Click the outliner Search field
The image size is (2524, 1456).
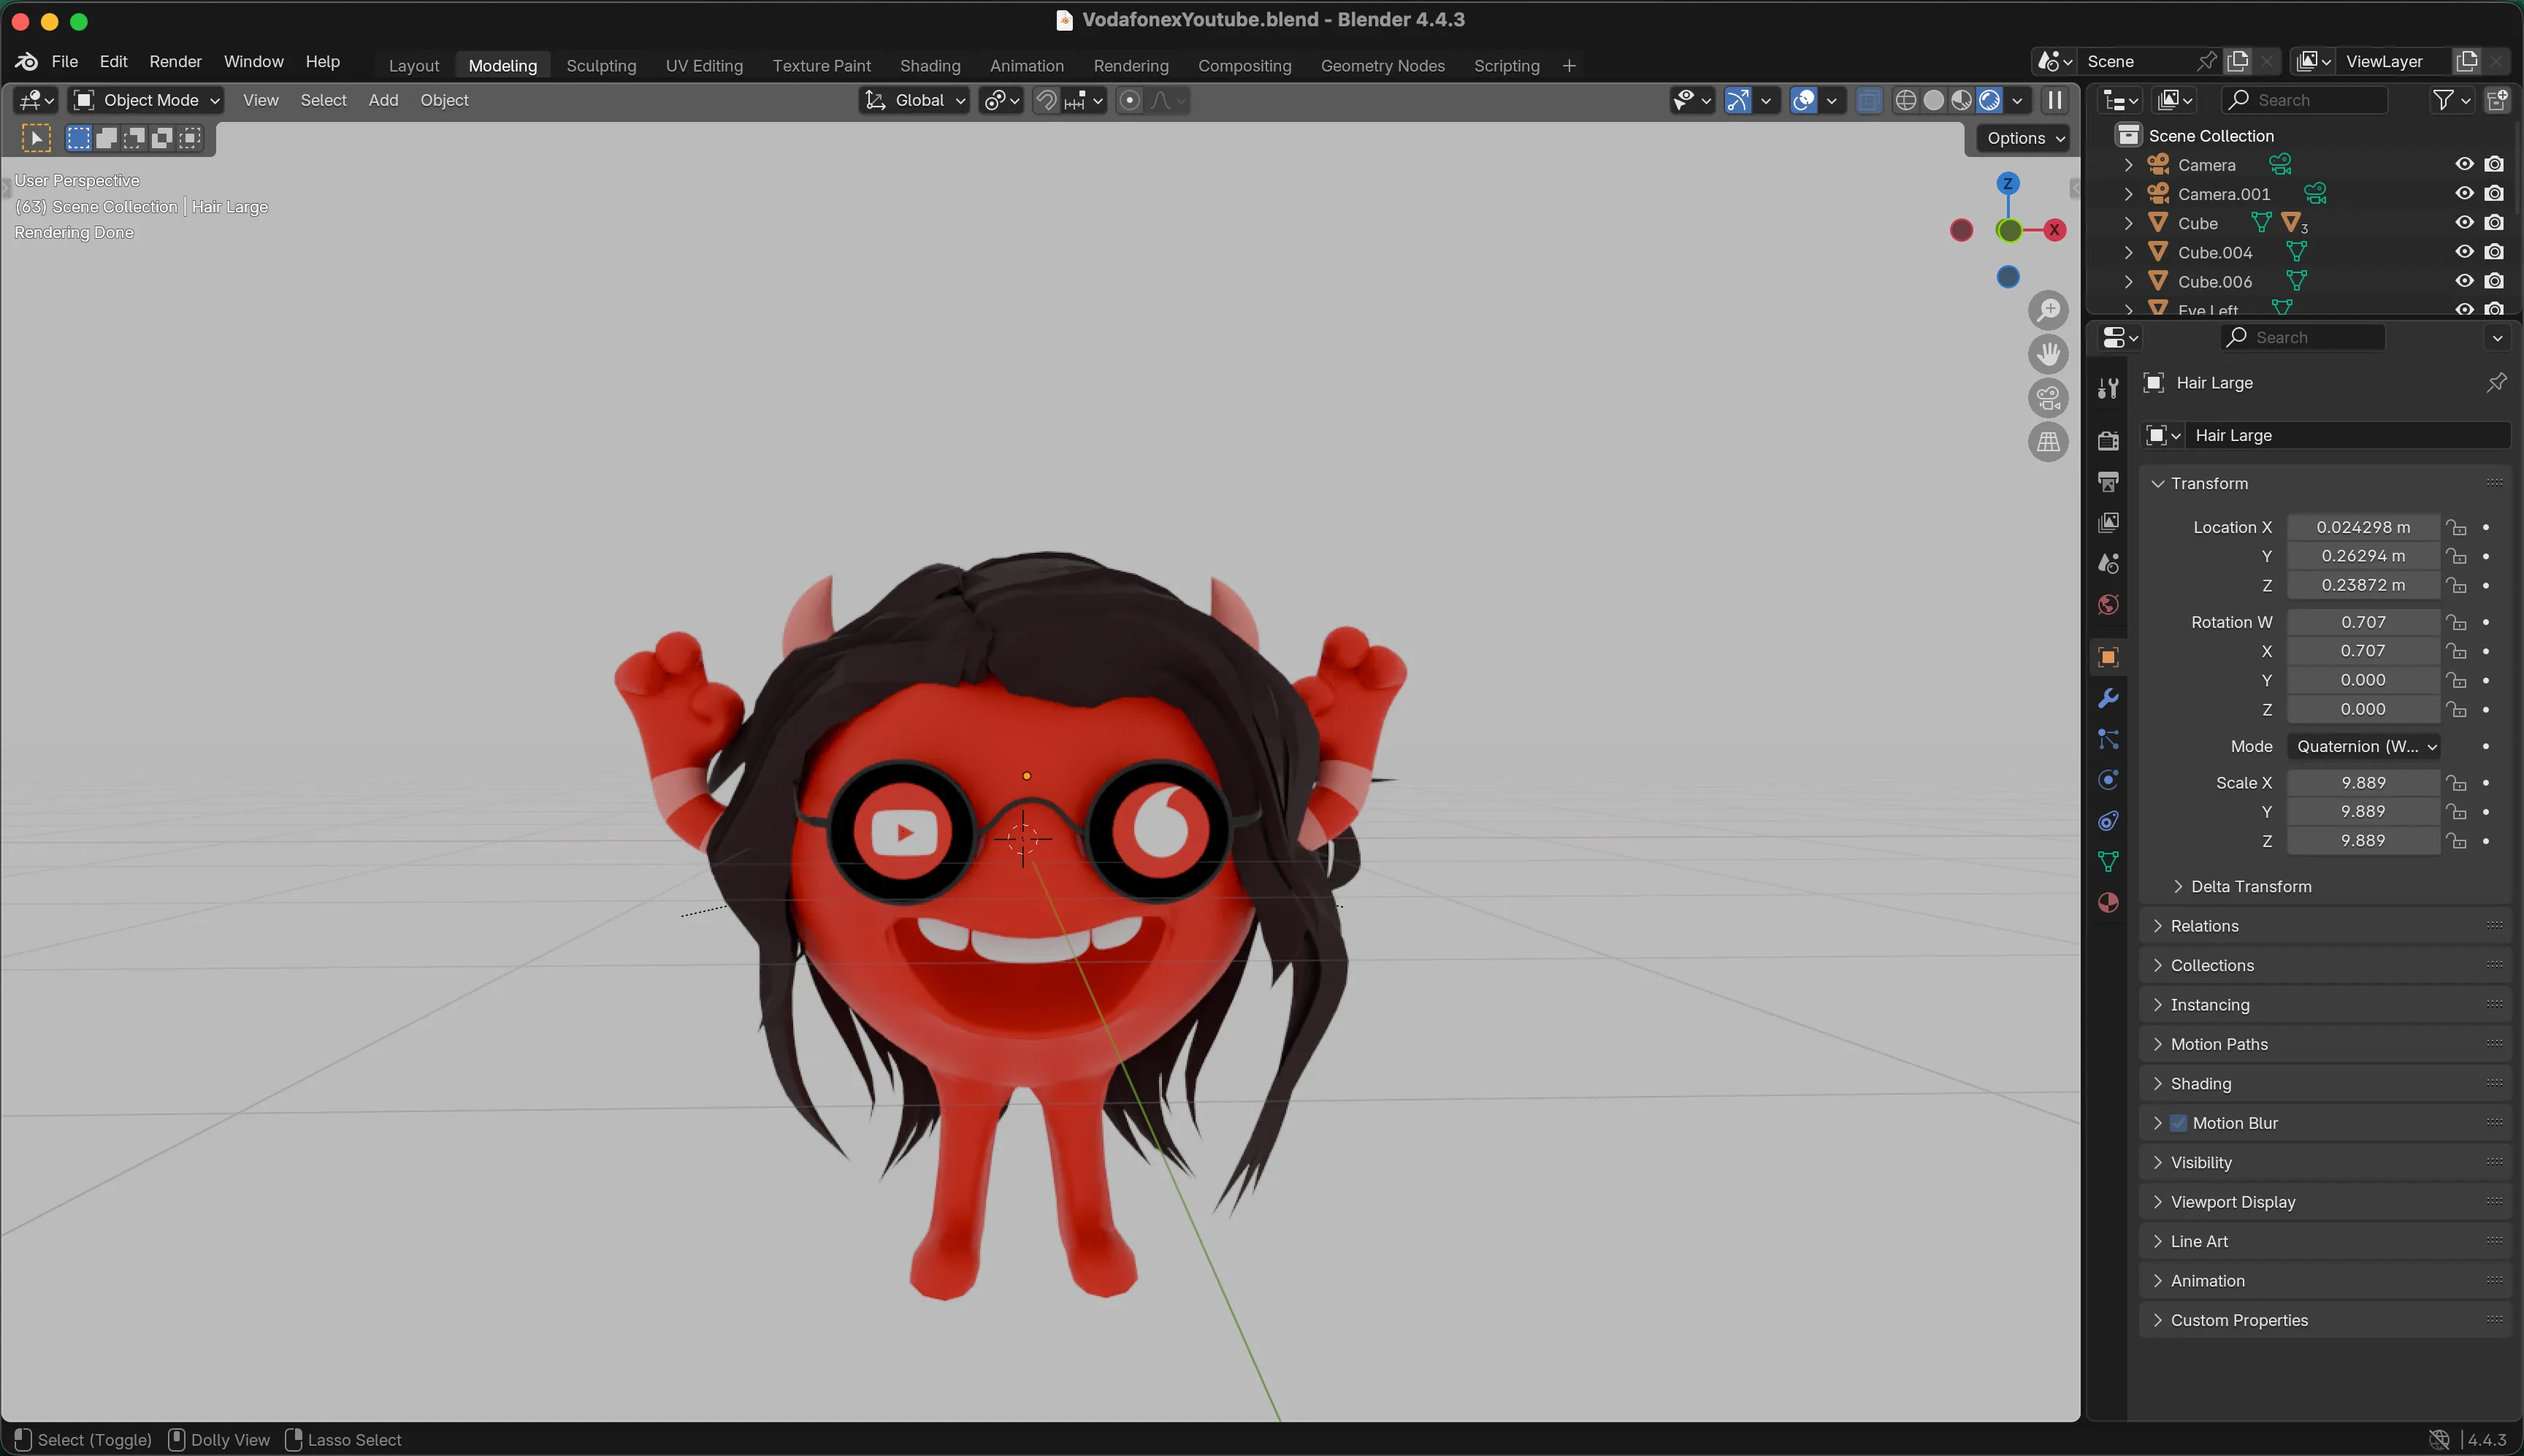point(2304,100)
